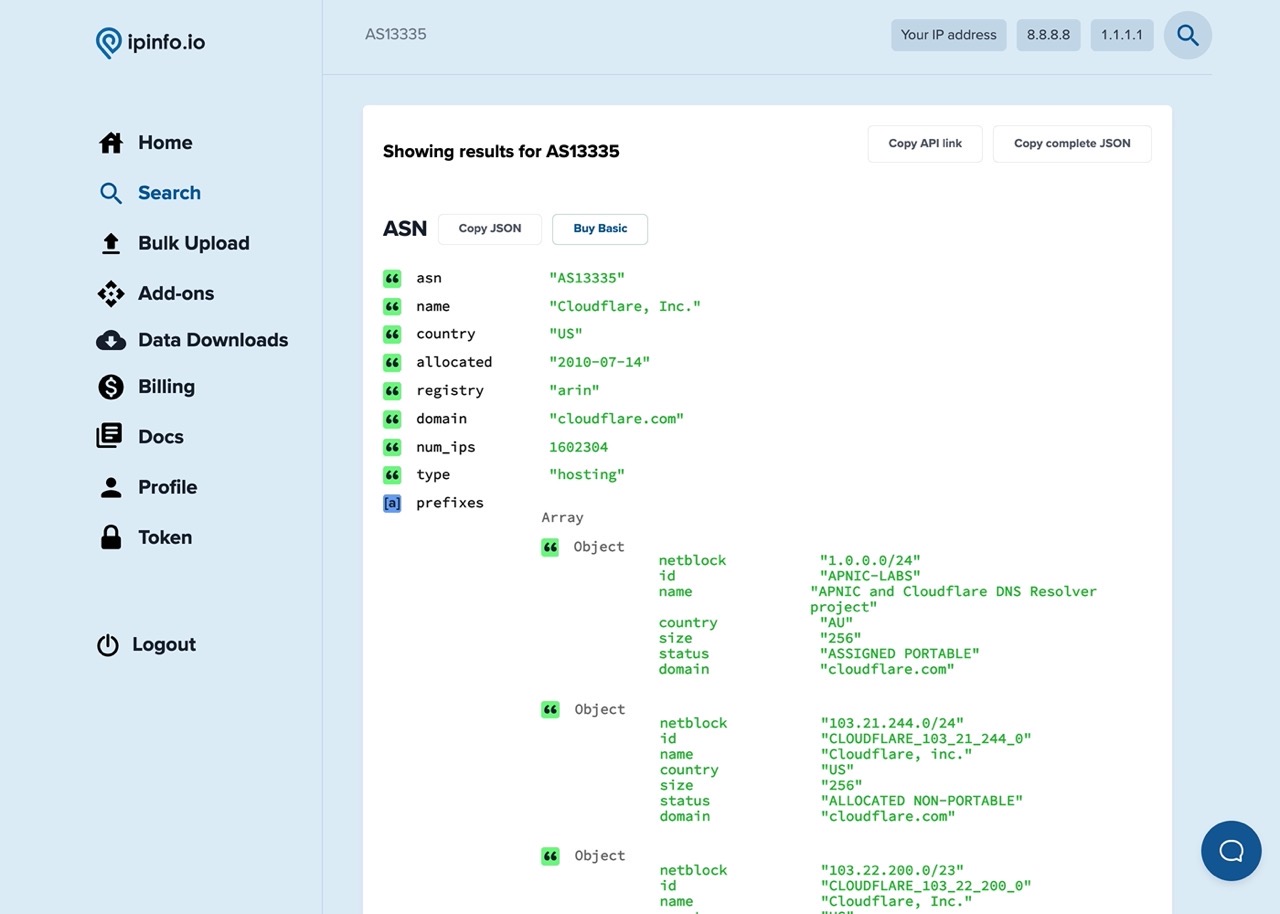Open the chat support bubble
The height and width of the screenshot is (914, 1280).
(x=1231, y=851)
